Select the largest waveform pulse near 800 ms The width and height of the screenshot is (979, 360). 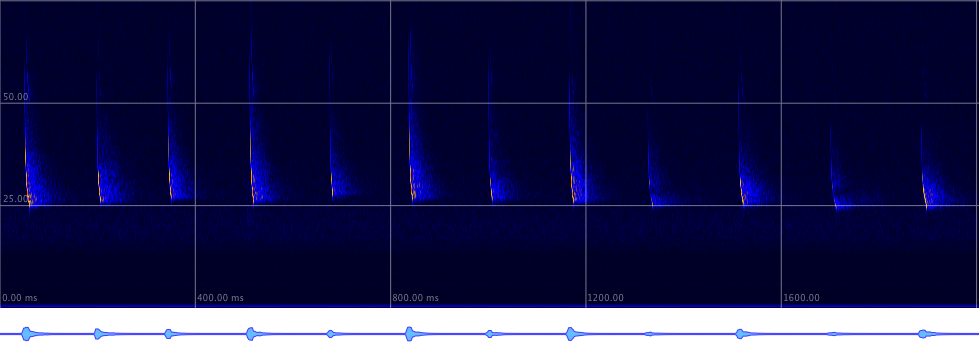(x=409, y=334)
